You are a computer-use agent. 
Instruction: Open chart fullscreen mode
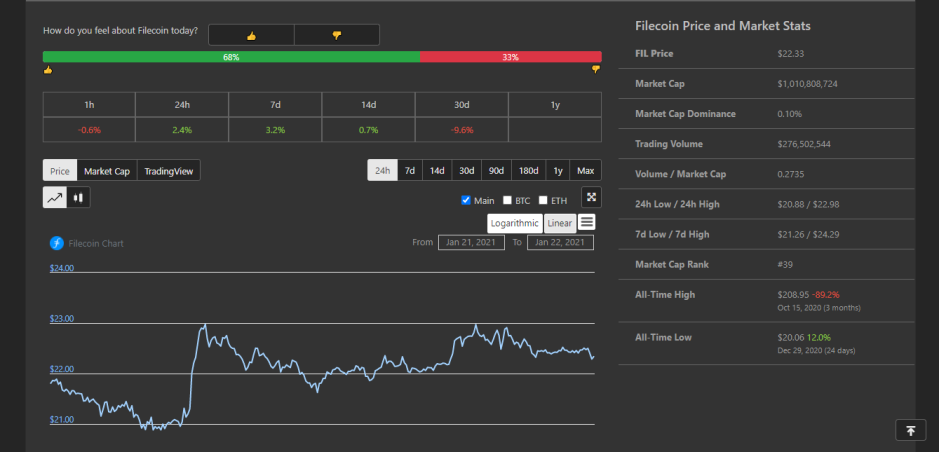[x=591, y=197]
